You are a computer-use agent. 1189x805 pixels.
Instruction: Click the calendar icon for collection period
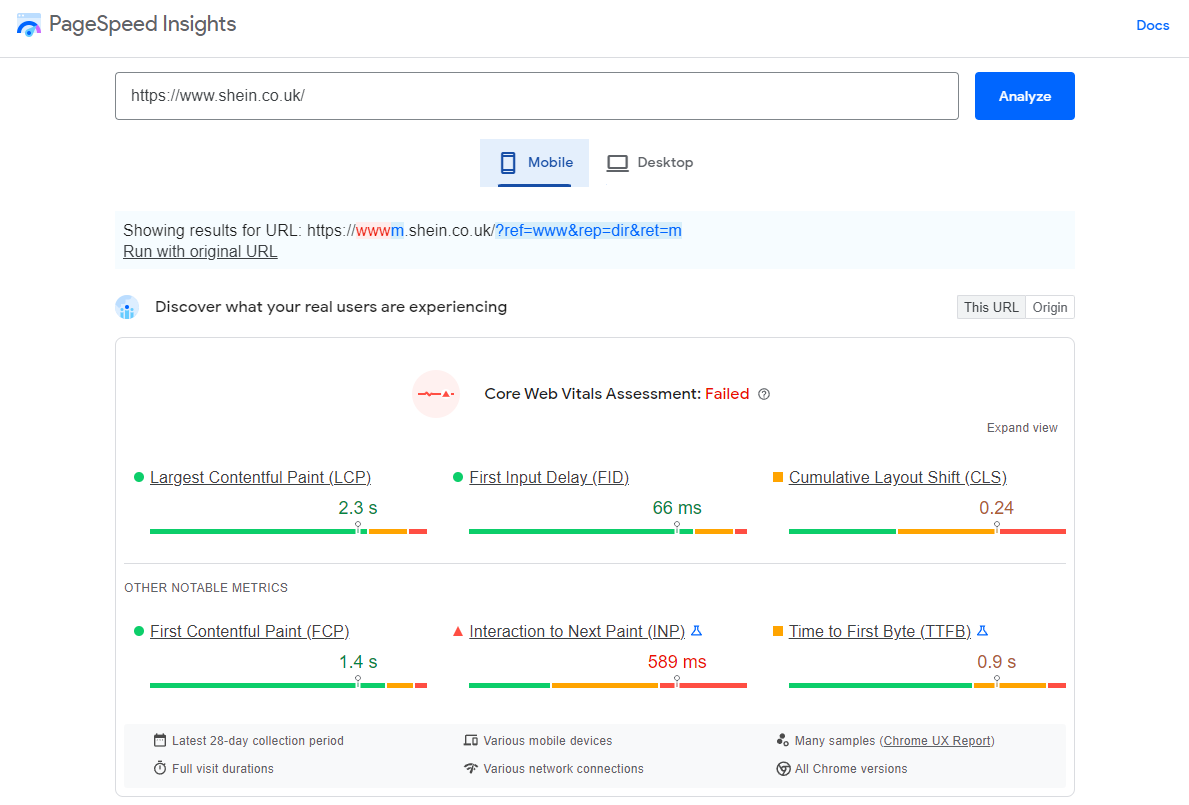(x=160, y=741)
